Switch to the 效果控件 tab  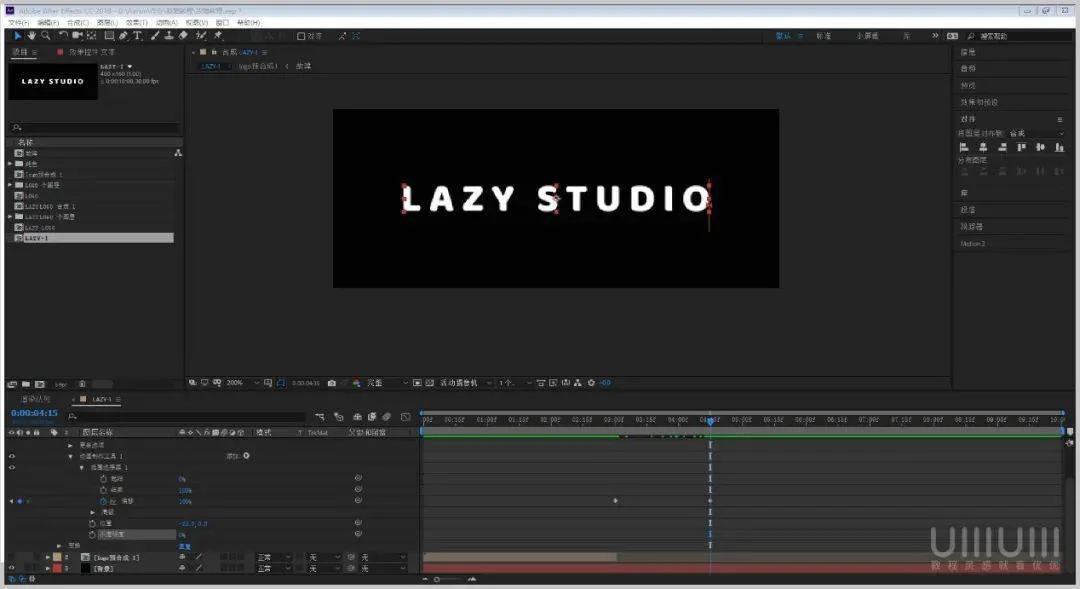pos(92,52)
